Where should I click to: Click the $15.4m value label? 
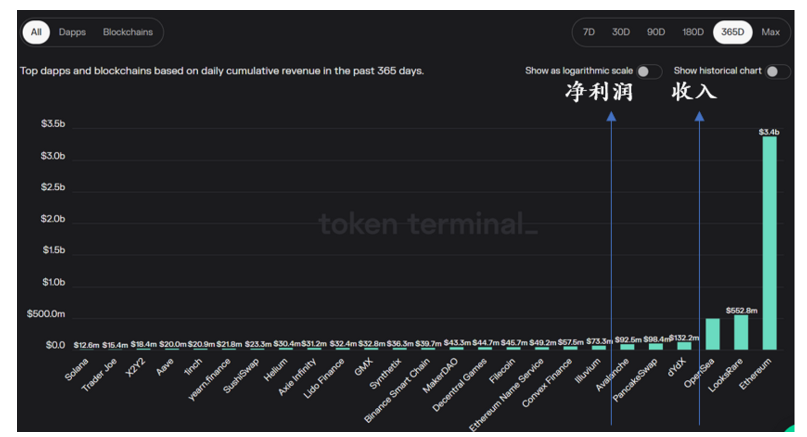(x=115, y=345)
